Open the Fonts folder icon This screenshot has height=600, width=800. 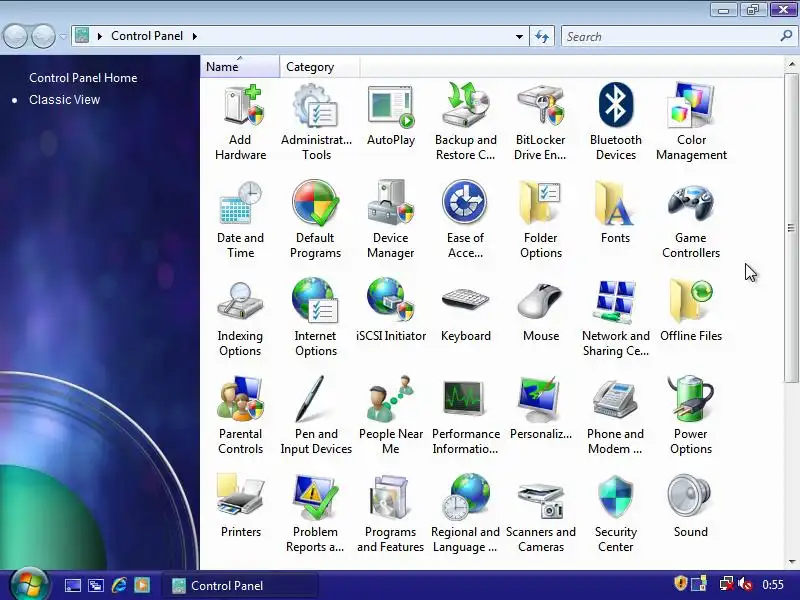pos(615,213)
